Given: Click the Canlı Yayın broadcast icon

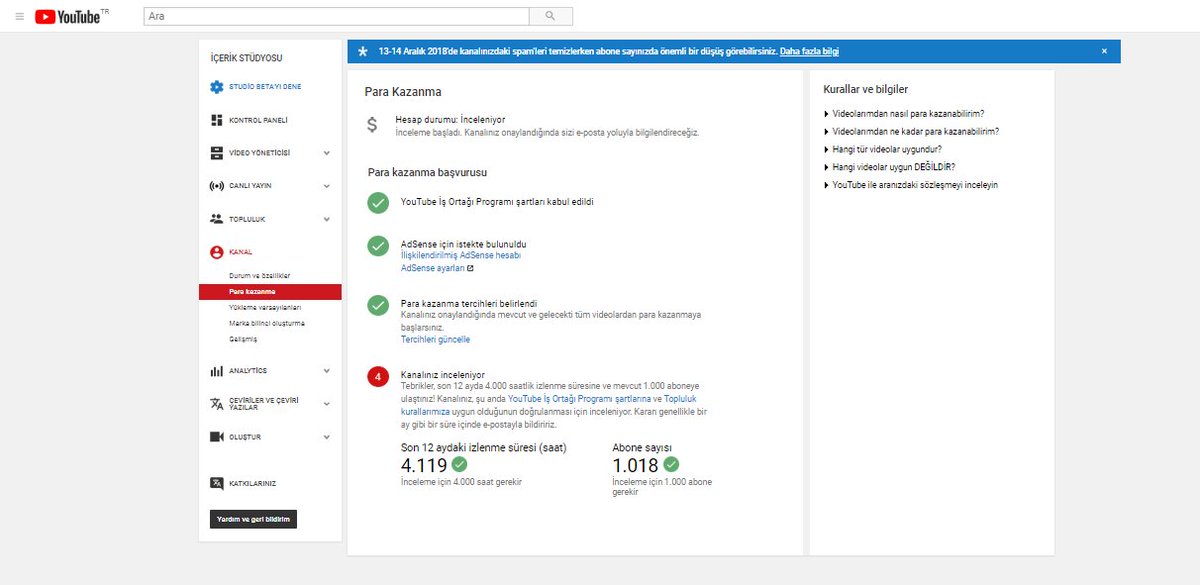Looking at the screenshot, I should coord(216,186).
